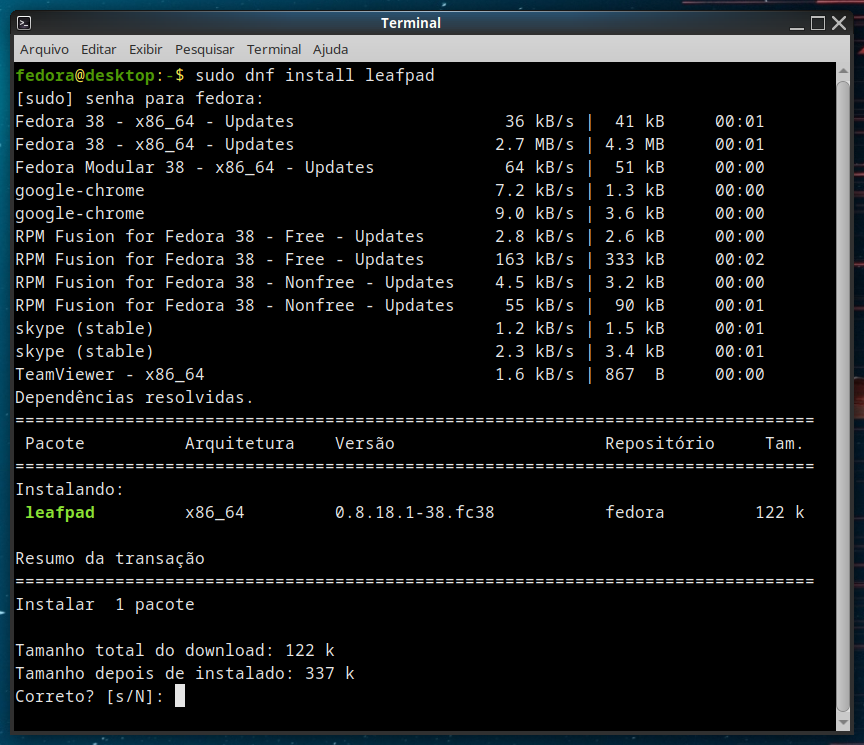
Task: Click the 2.7 MB/s speed value
Action: click(x=534, y=144)
